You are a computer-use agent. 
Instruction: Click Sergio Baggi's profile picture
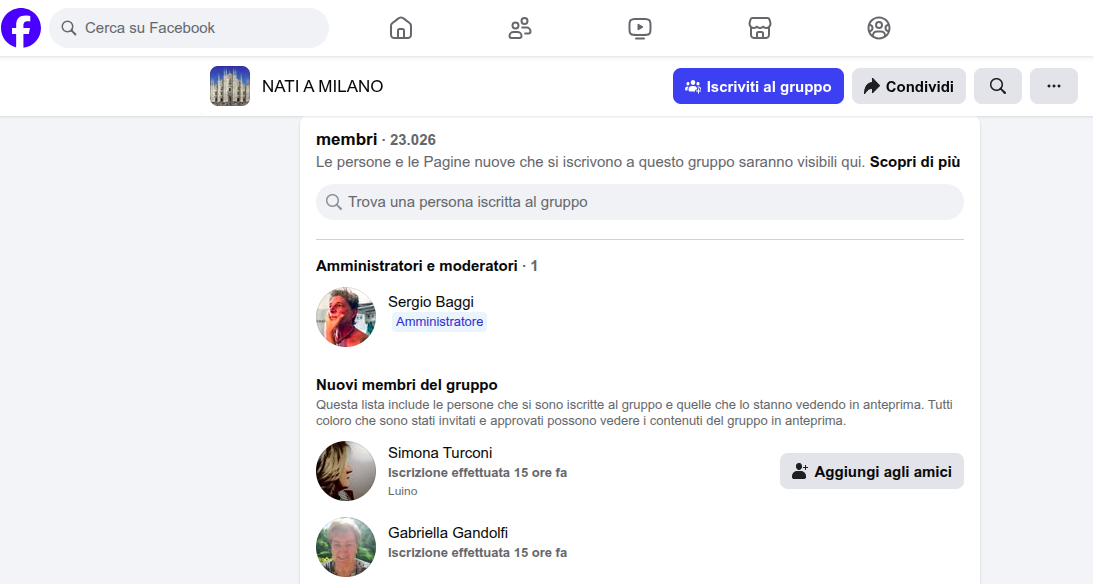click(346, 317)
